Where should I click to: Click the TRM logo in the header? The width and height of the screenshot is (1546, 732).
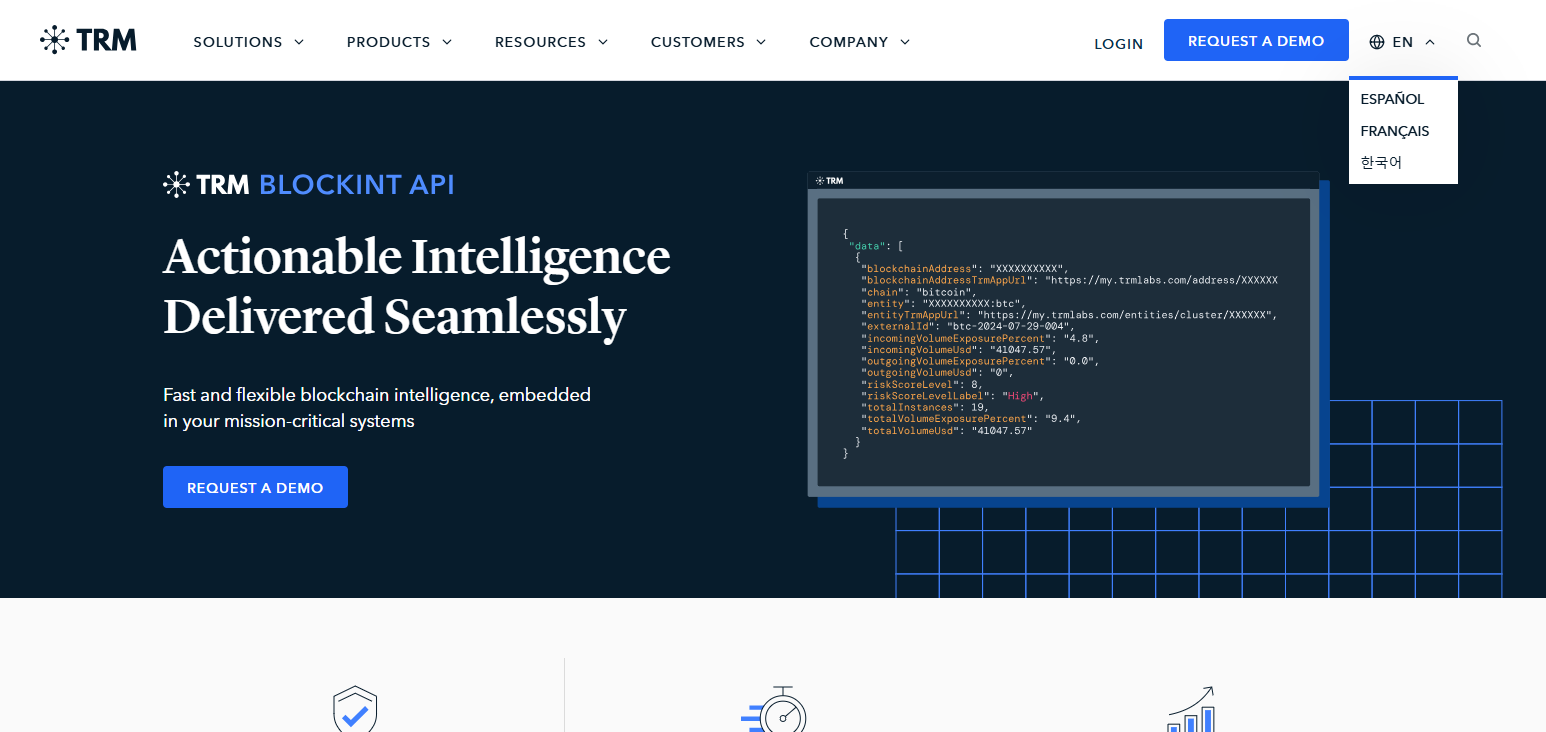pyautogui.click(x=88, y=40)
